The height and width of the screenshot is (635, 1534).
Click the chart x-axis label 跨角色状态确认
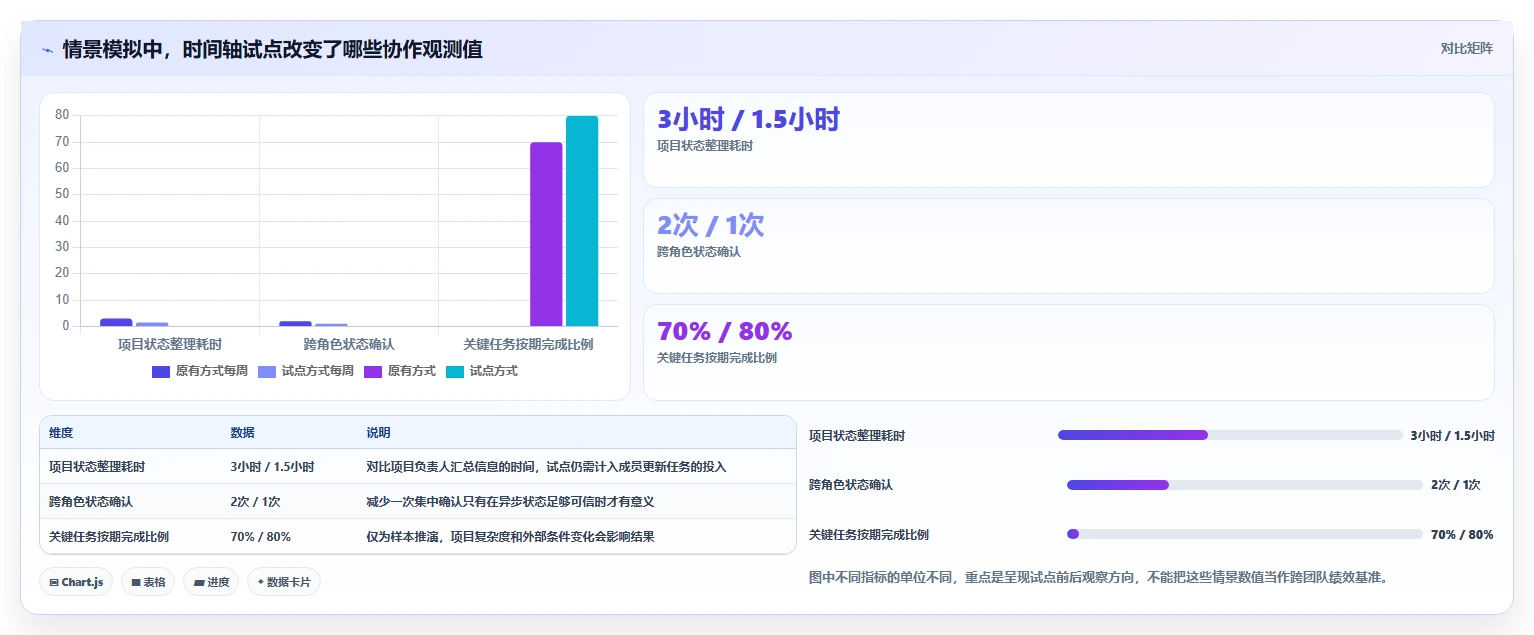coord(349,344)
